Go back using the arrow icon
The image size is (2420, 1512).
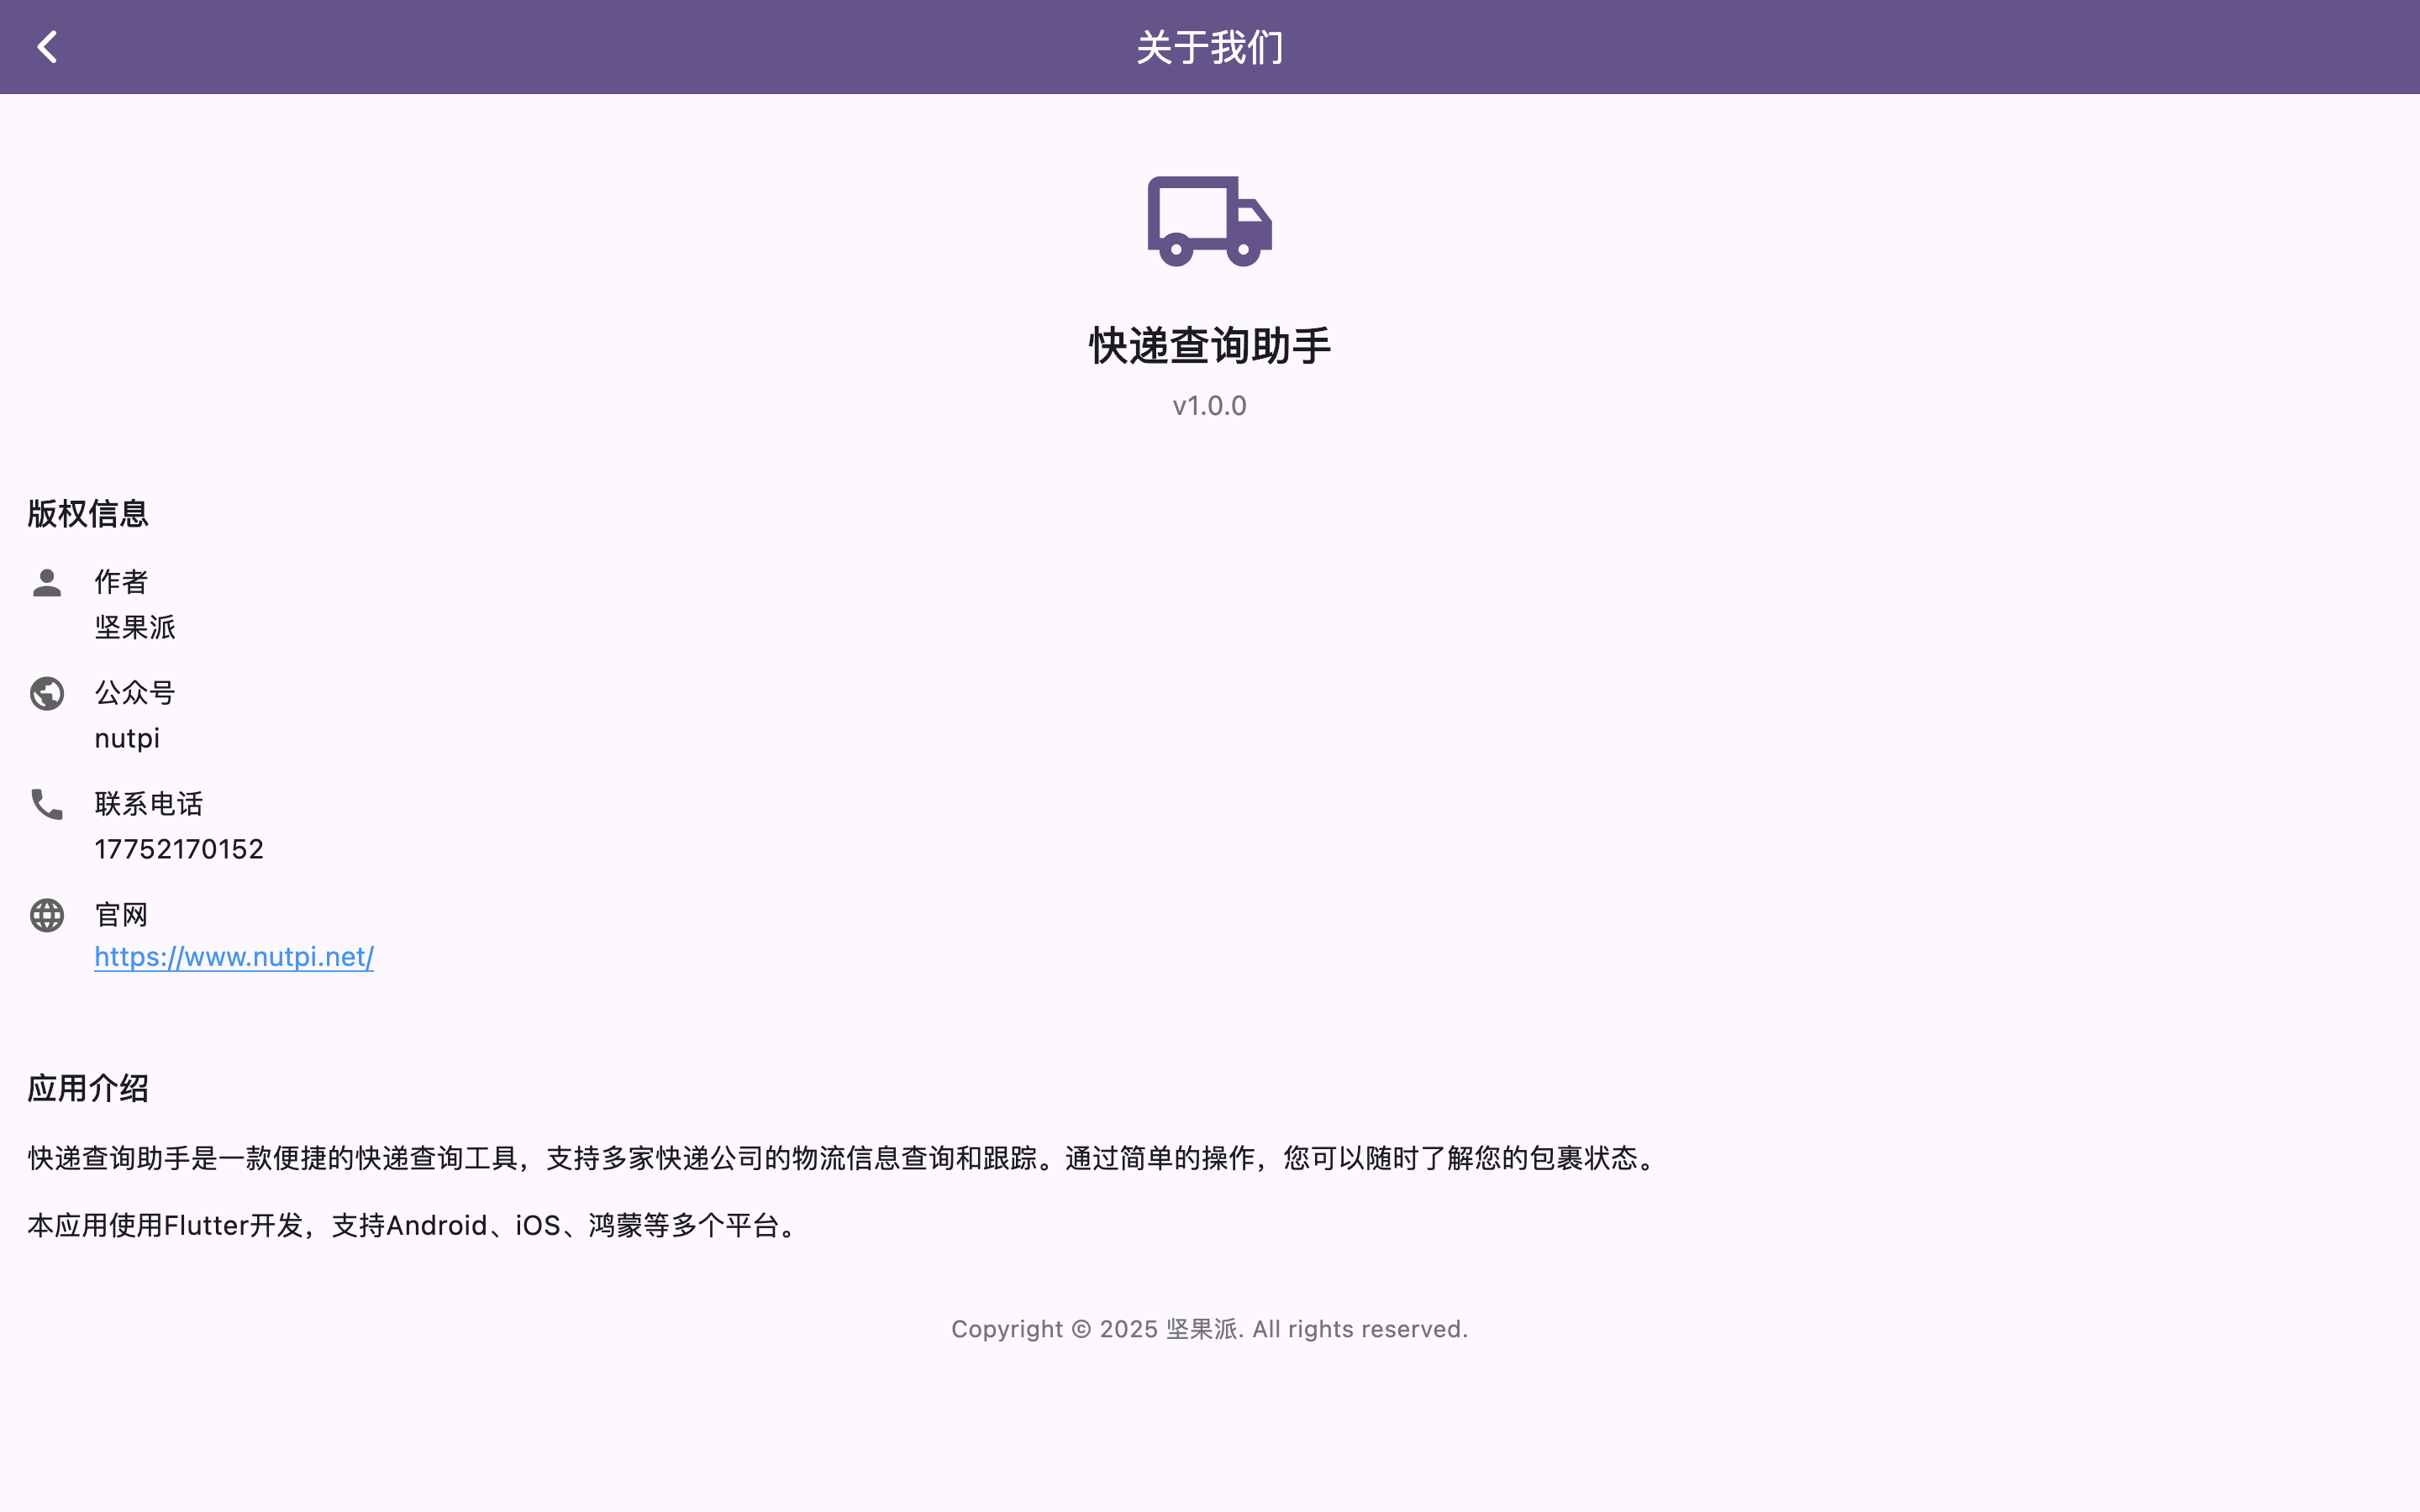[47, 47]
